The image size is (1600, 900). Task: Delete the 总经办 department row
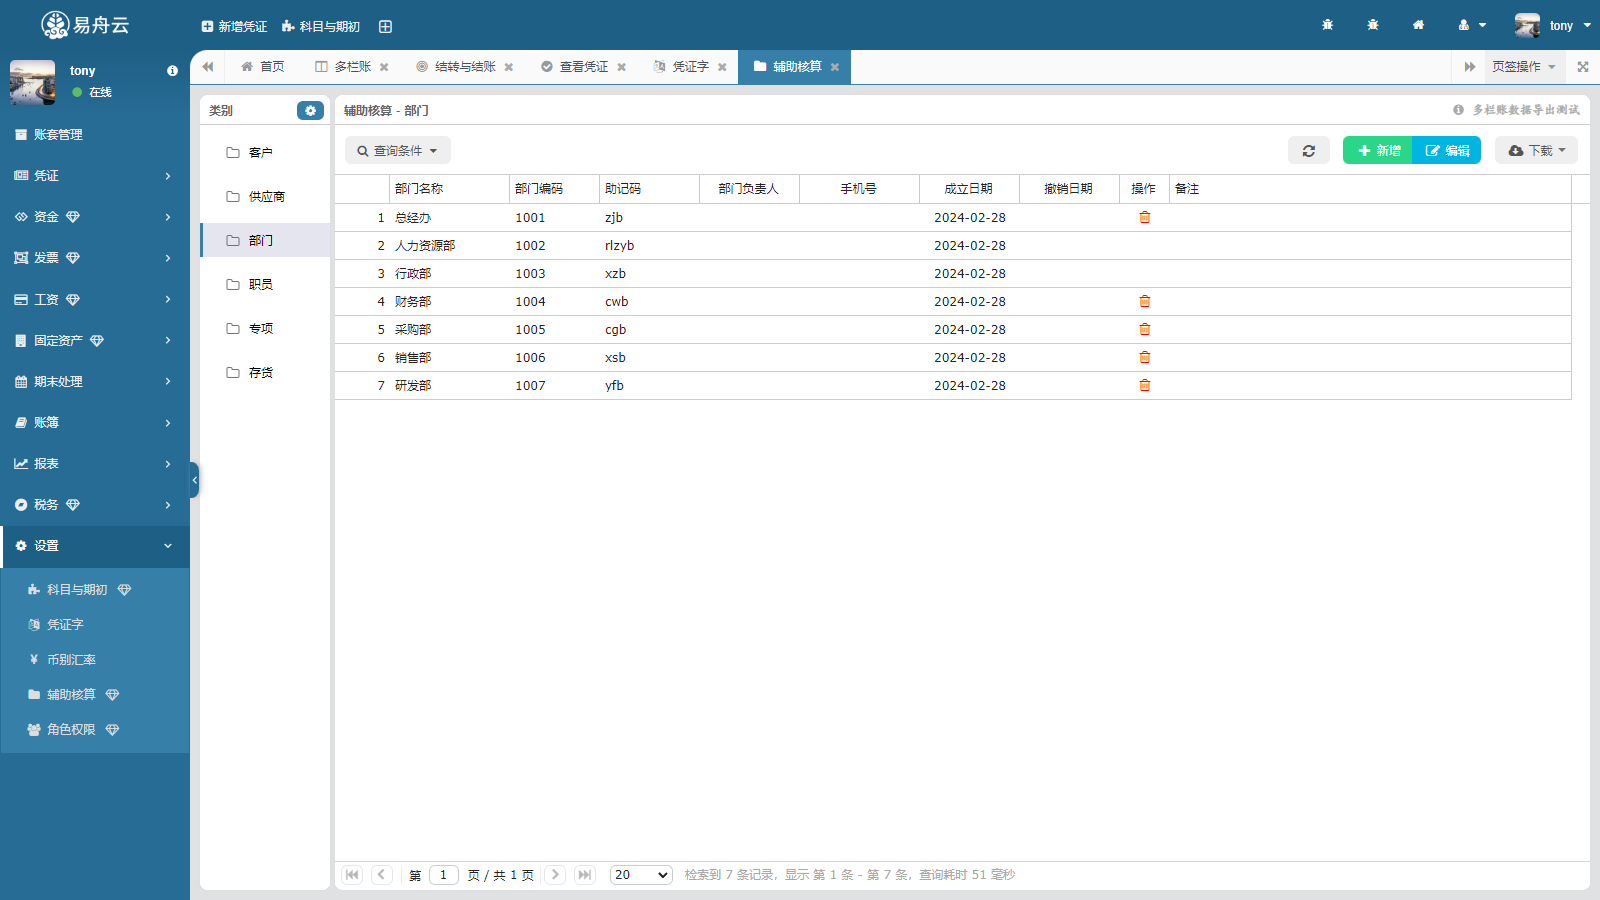1145,217
